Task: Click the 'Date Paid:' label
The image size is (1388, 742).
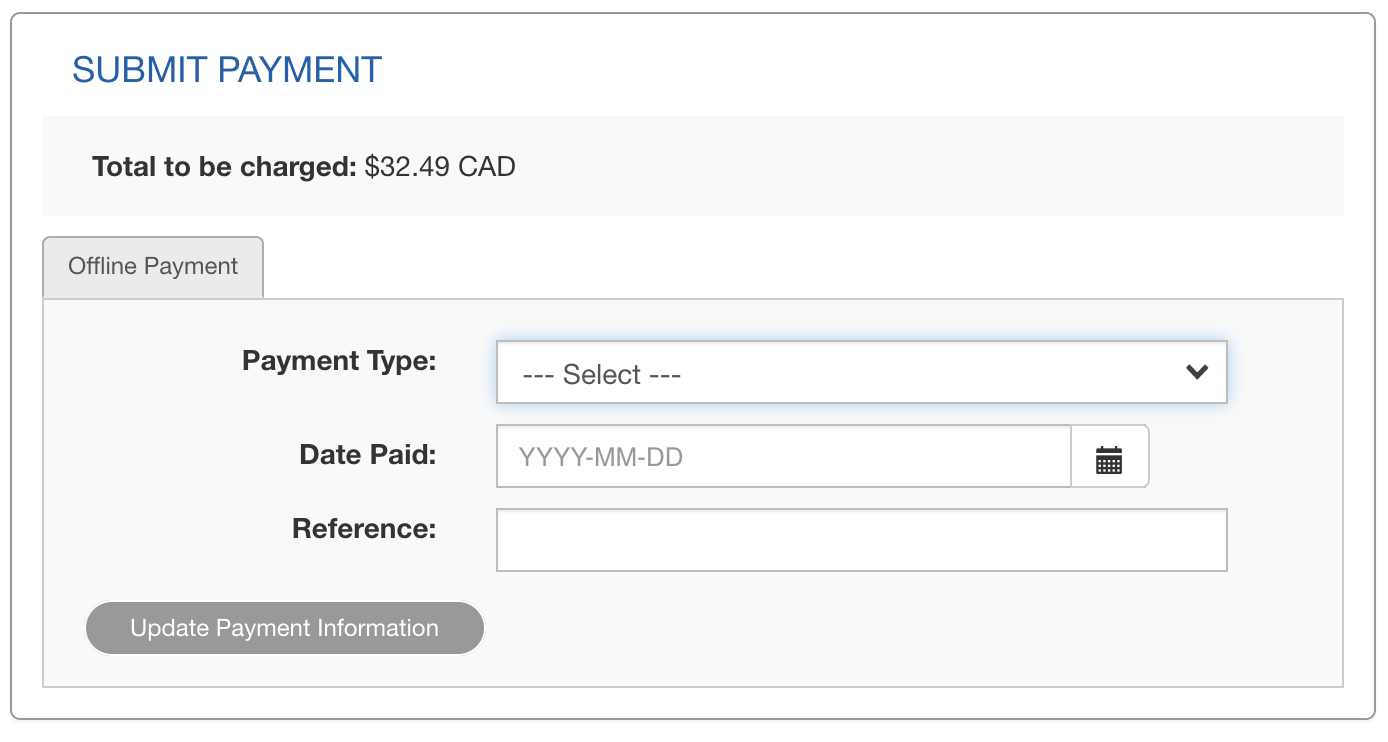Action: pos(367,455)
